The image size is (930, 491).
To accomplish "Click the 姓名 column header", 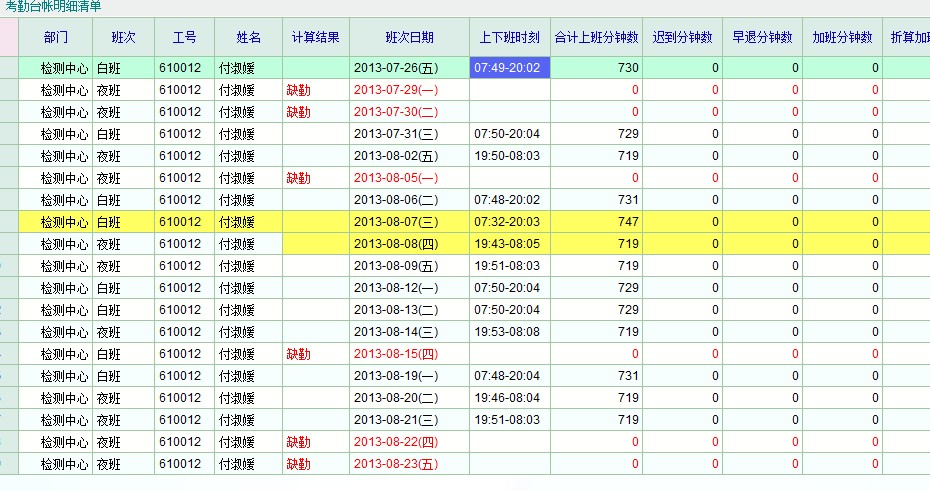I will [248, 38].
